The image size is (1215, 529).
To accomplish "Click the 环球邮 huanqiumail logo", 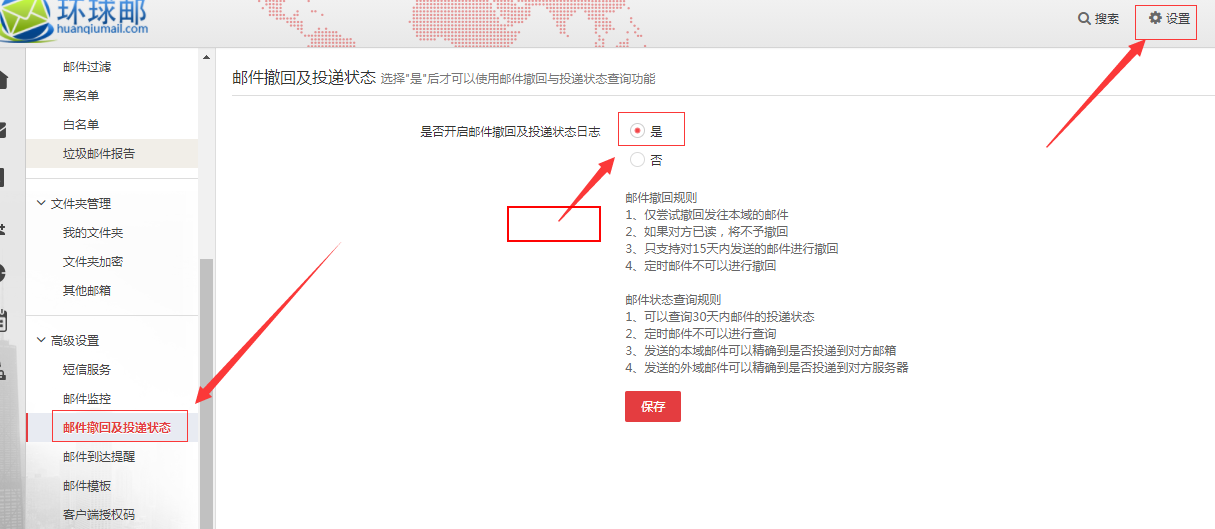I will 75,20.
